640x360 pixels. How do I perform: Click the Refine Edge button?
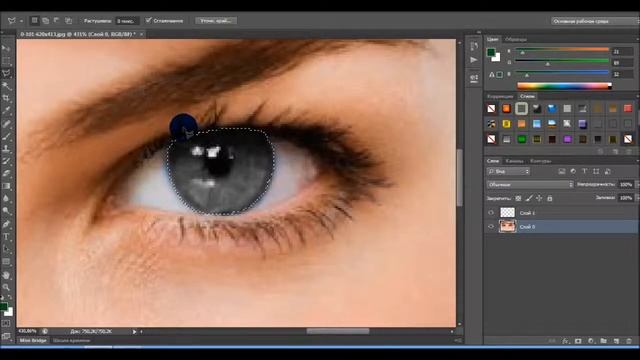216,20
